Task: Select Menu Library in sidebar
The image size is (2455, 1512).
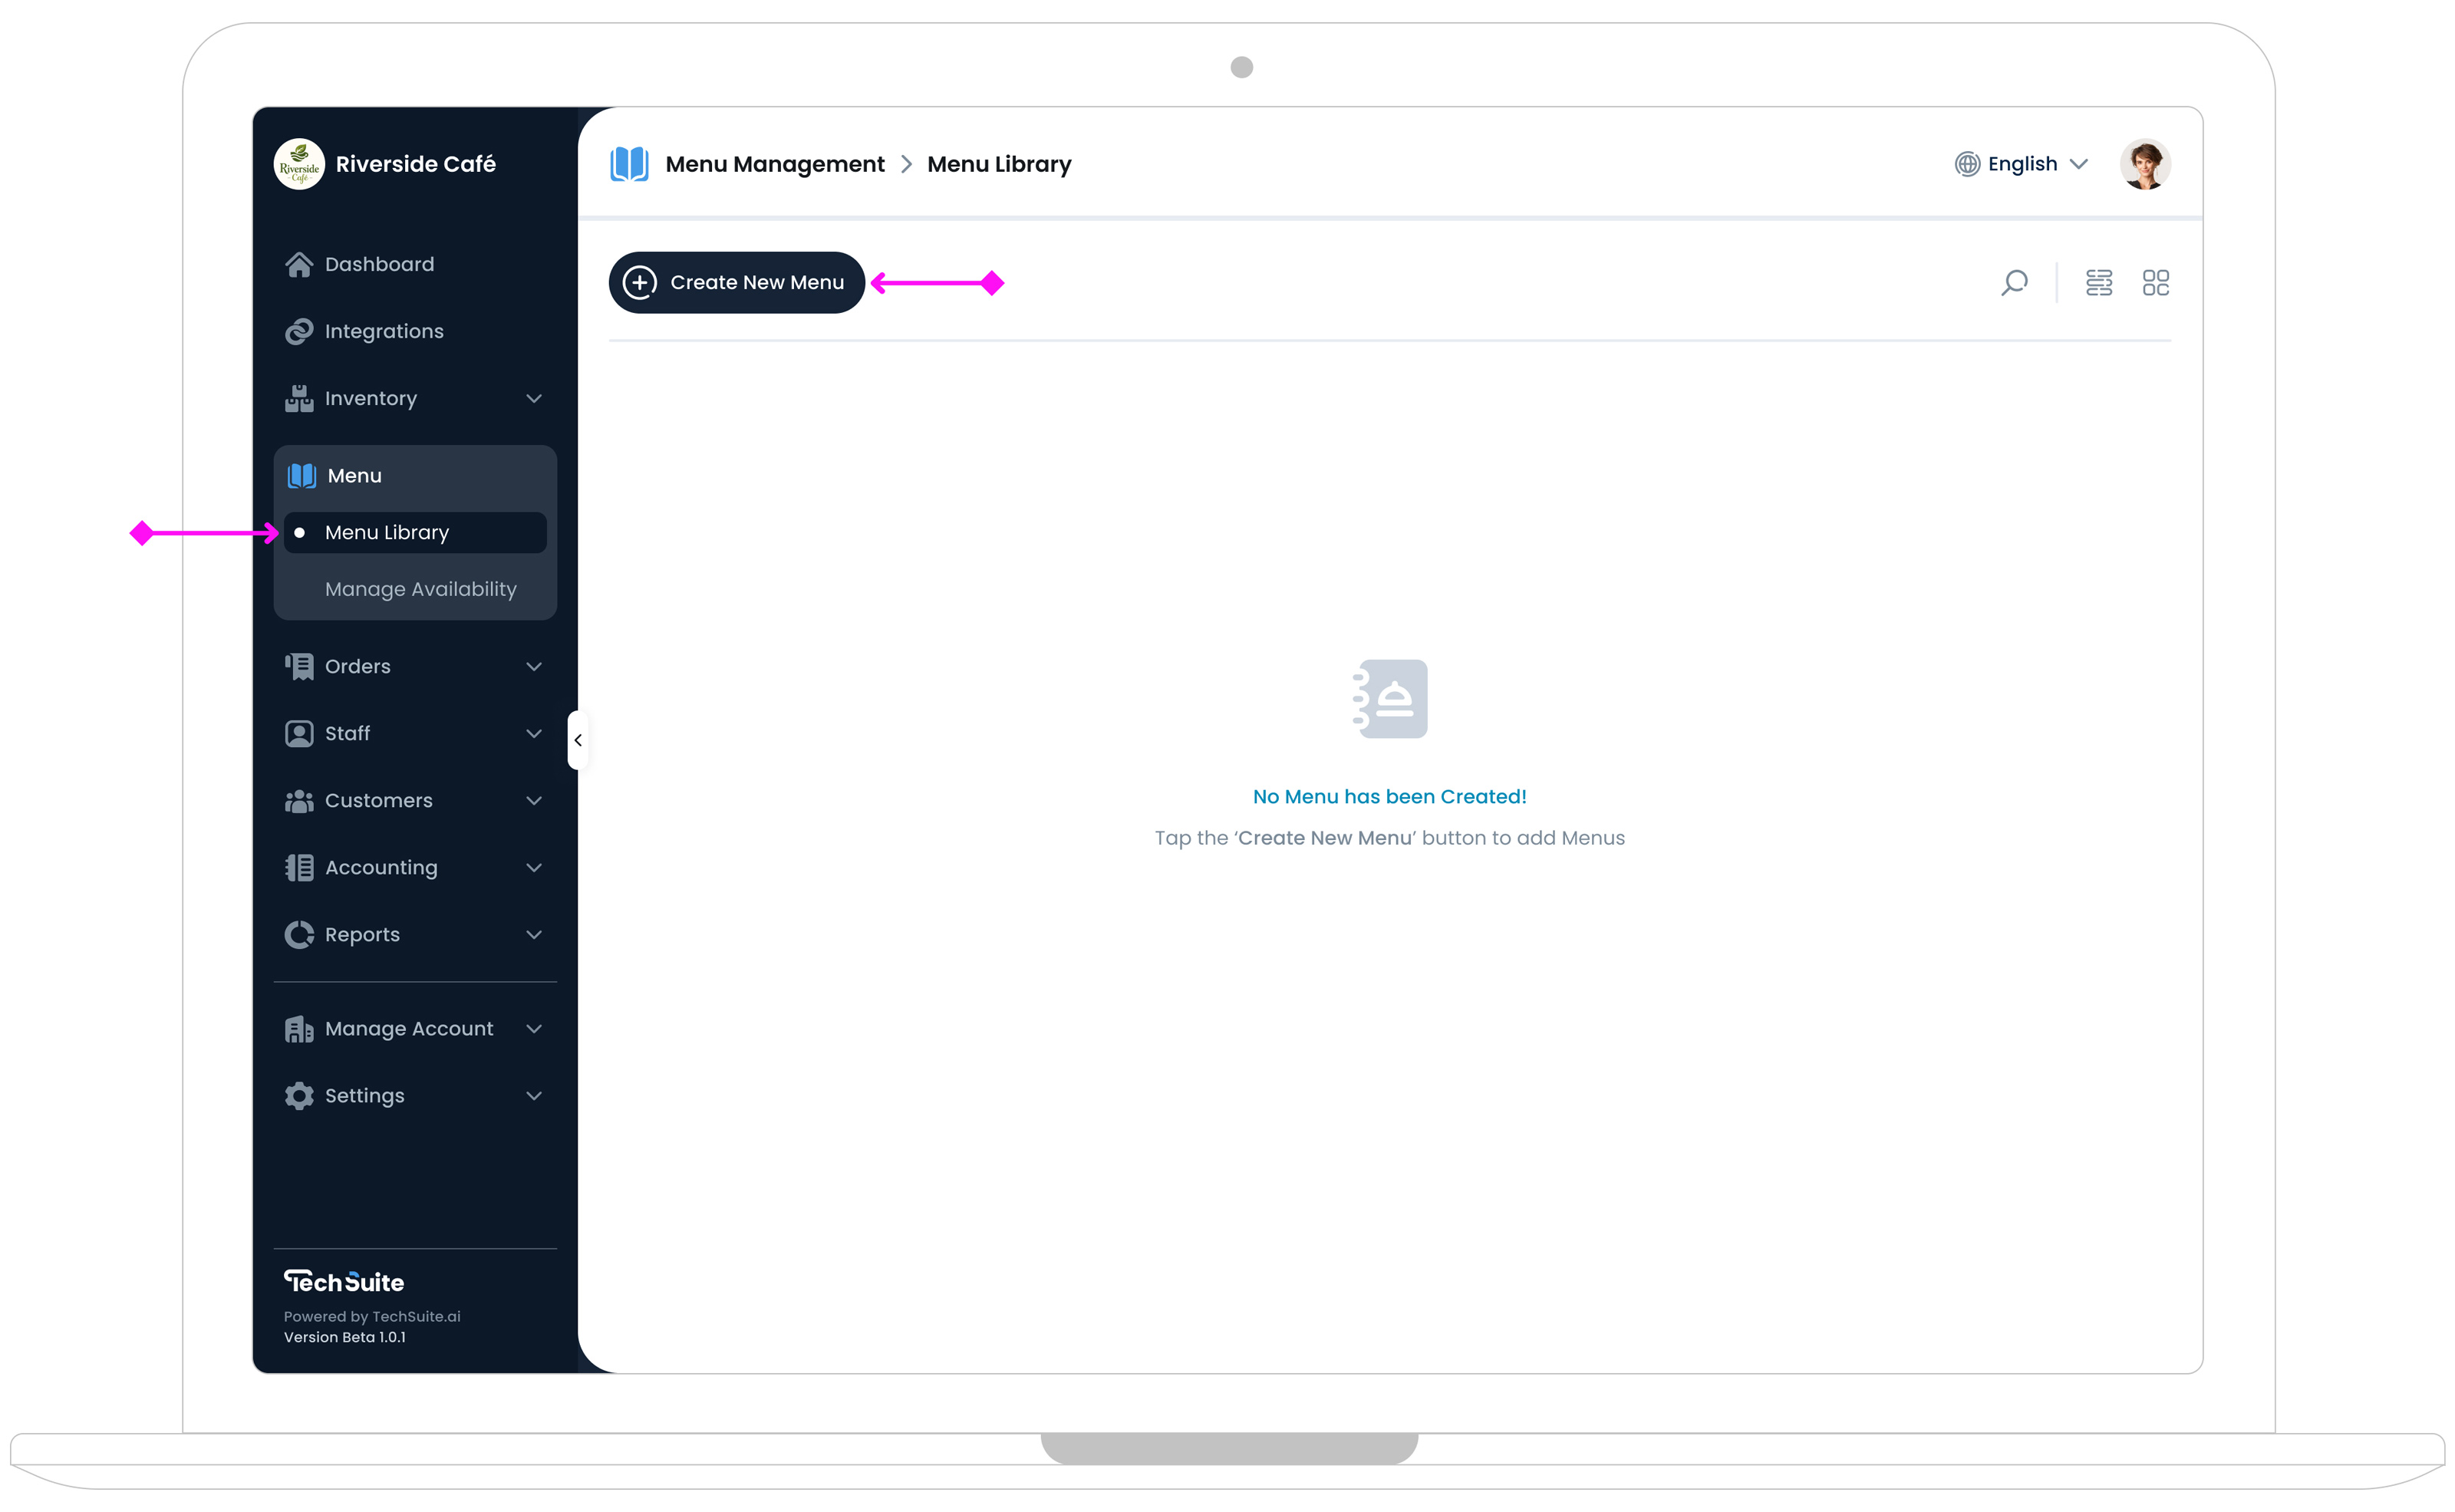Action: click(387, 532)
